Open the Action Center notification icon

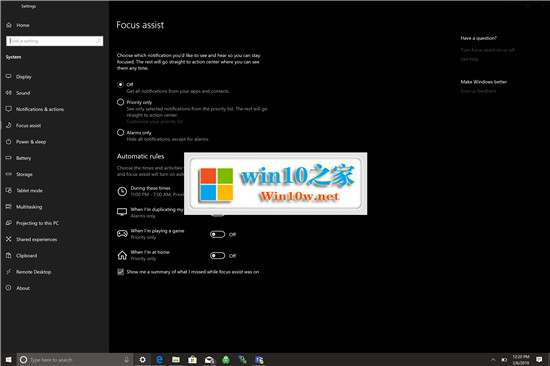(539, 359)
